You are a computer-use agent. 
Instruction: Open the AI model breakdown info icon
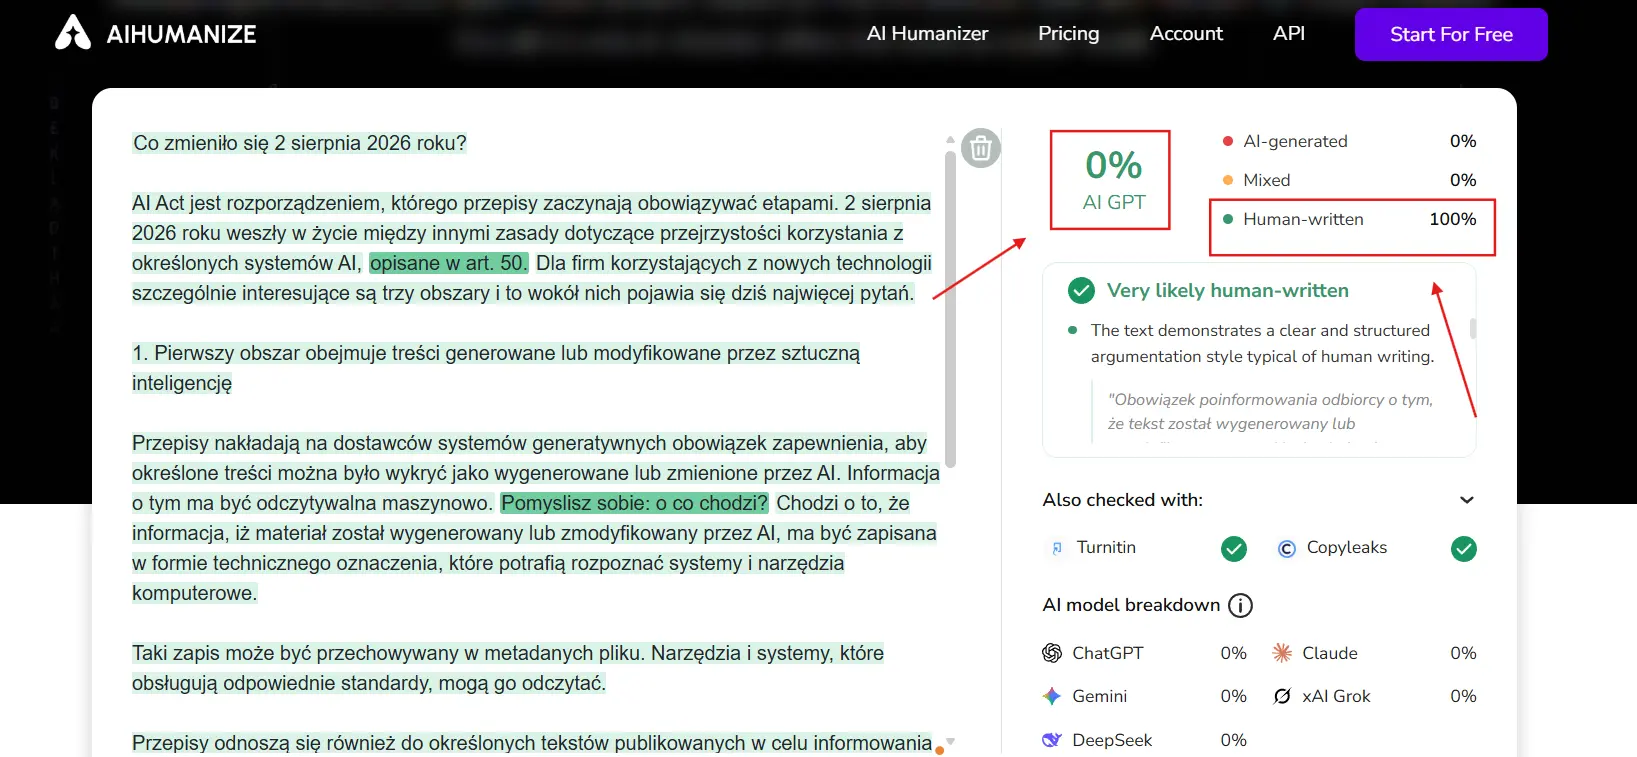coord(1240,605)
